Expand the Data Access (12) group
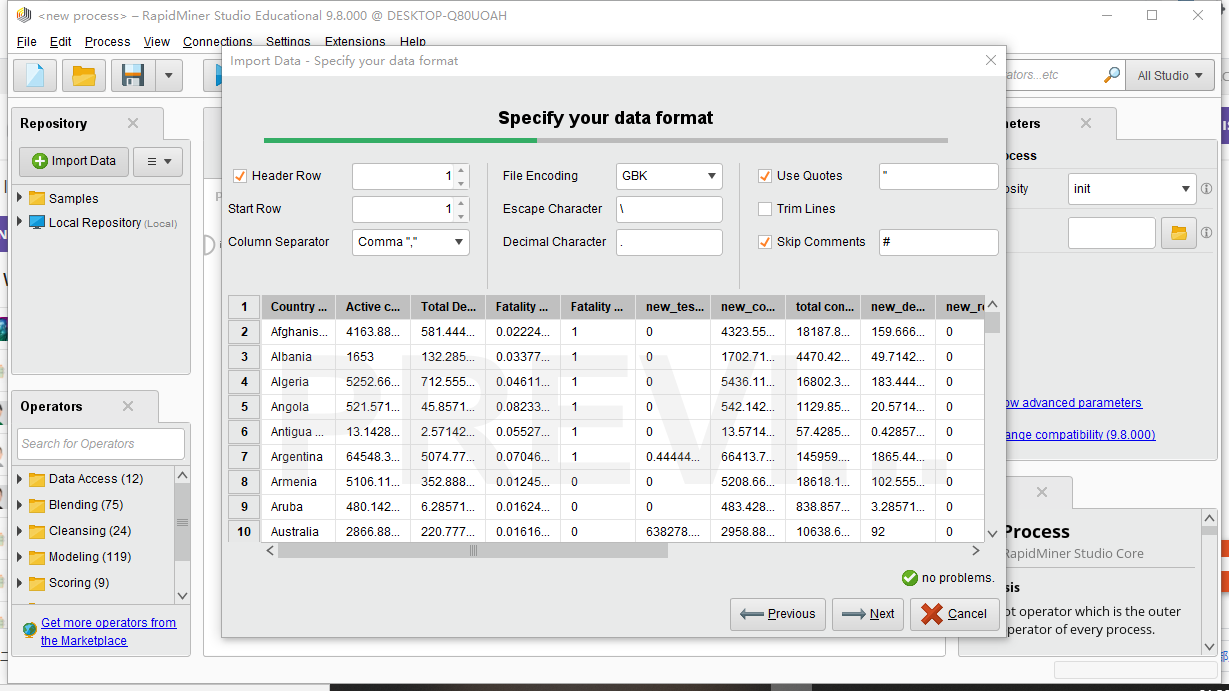This screenshot has height=691, width=1229. pos(20,479)
